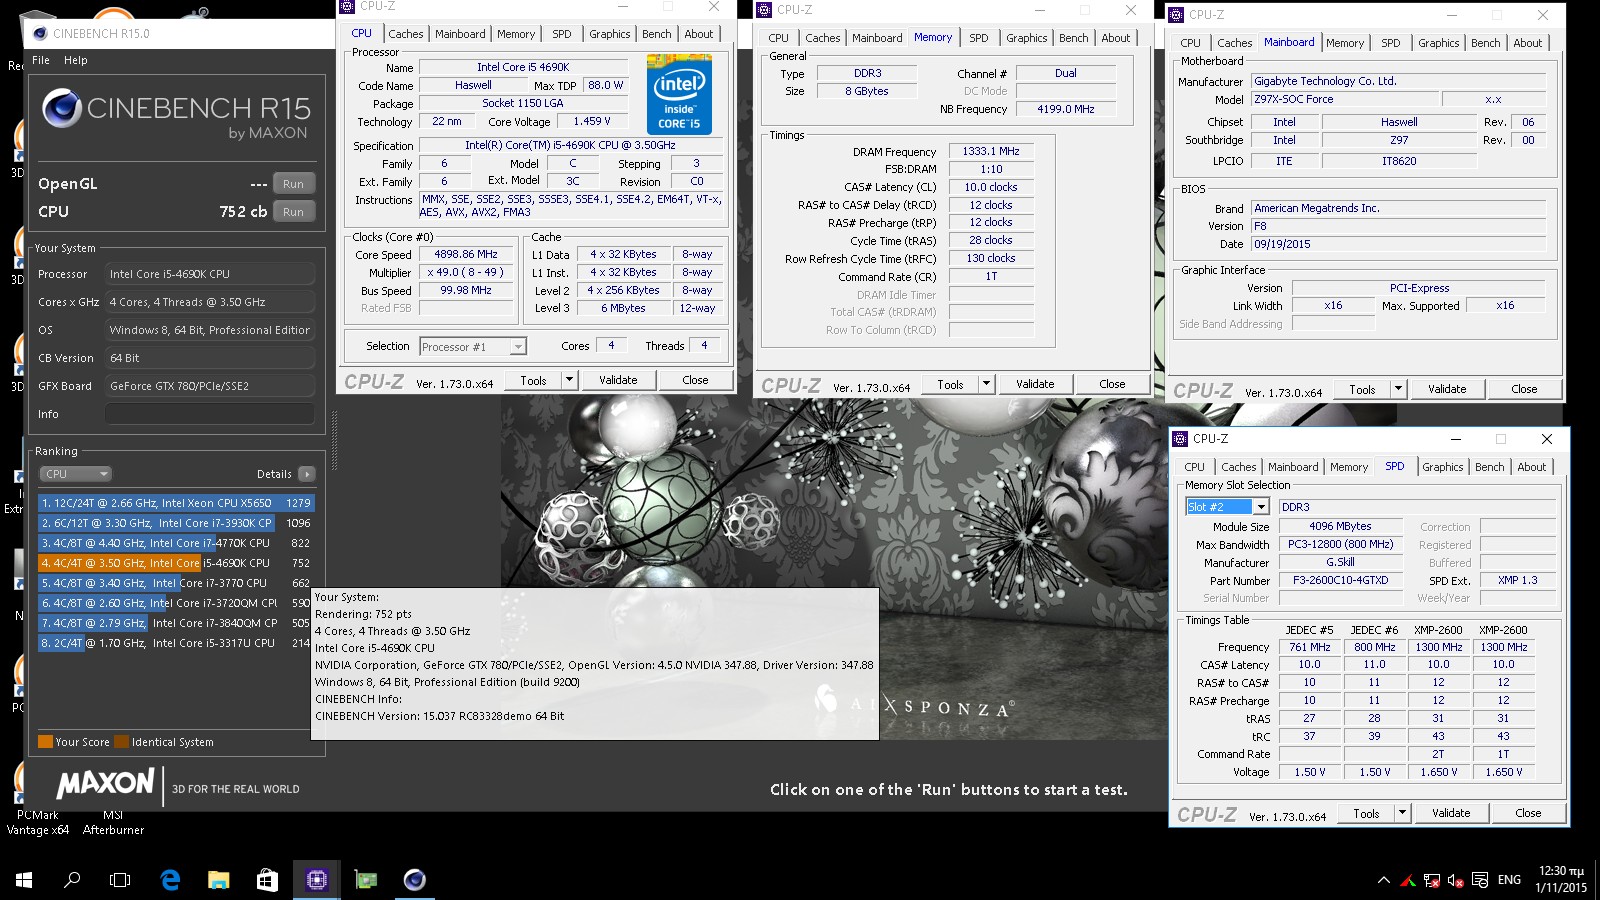Click the Part Number F3-2600C10-4GTXD field
The image size is (1600, 900).
(1341, 580)
